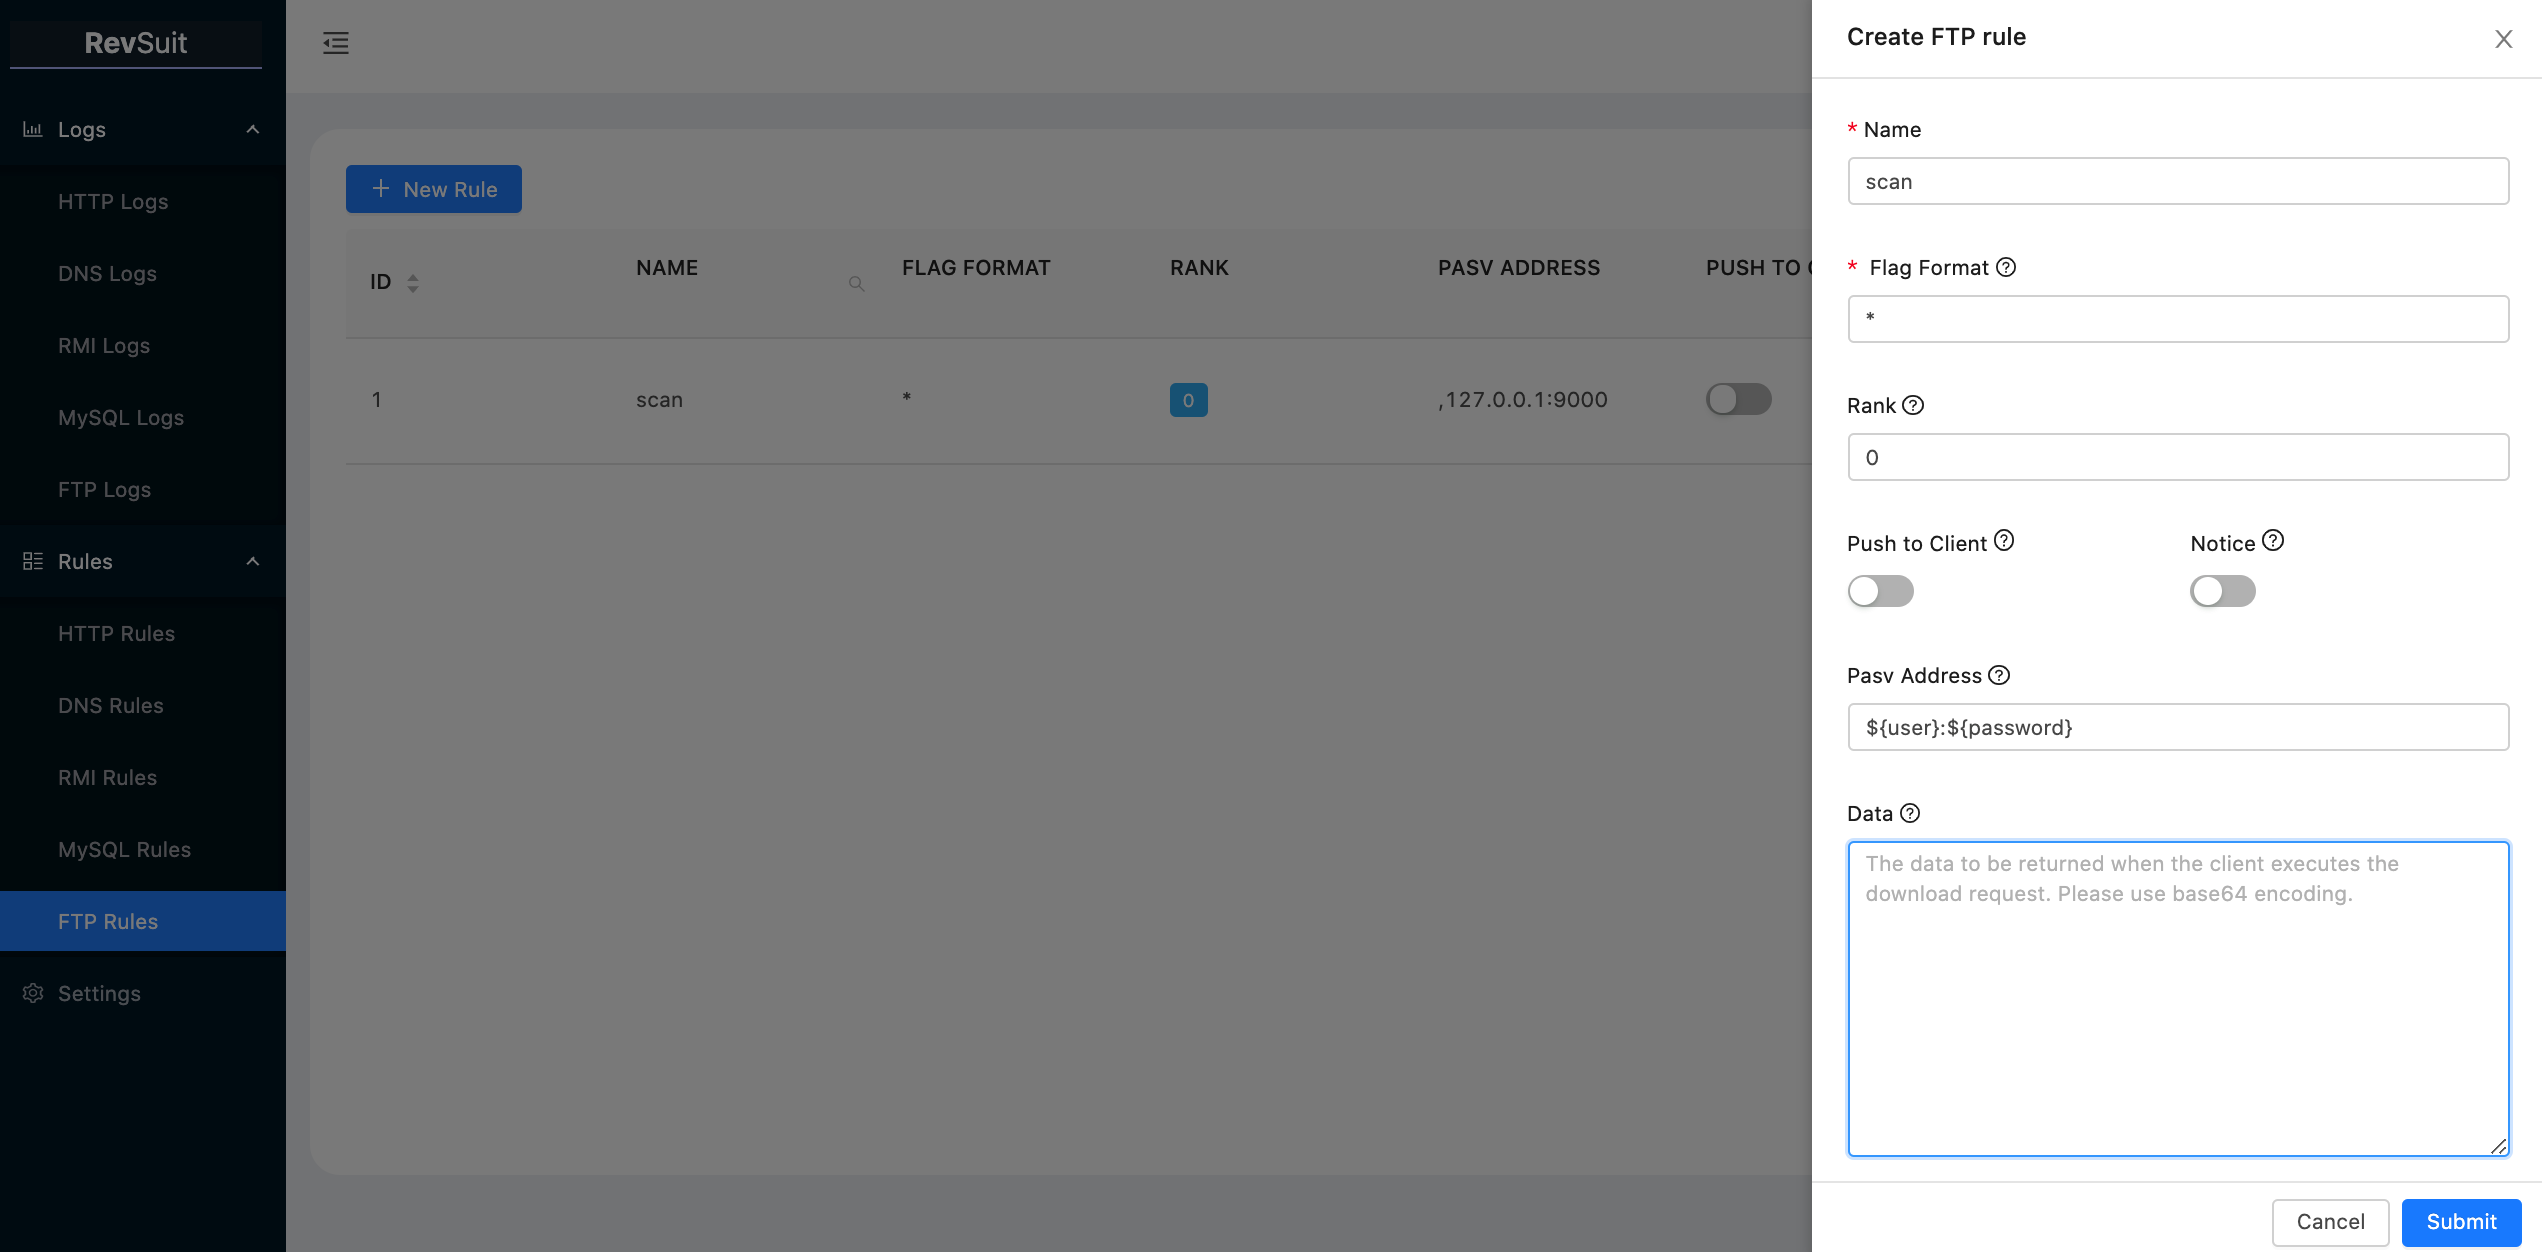The width and height of the screenshot is (2542, 1252).
Task: Click the DNS Logs sidebar menu item
Action: [x=107, y=272]
